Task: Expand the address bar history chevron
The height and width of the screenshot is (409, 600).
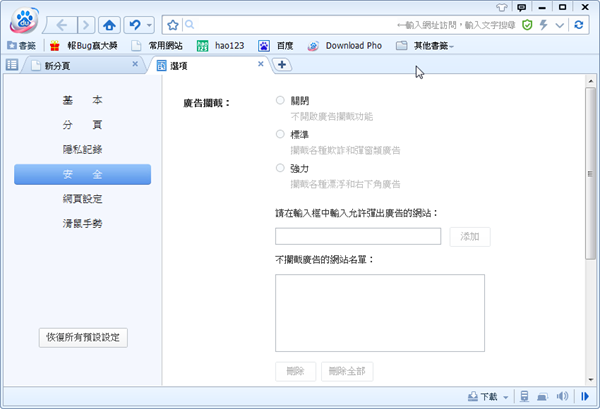Action: pos(559,26)
